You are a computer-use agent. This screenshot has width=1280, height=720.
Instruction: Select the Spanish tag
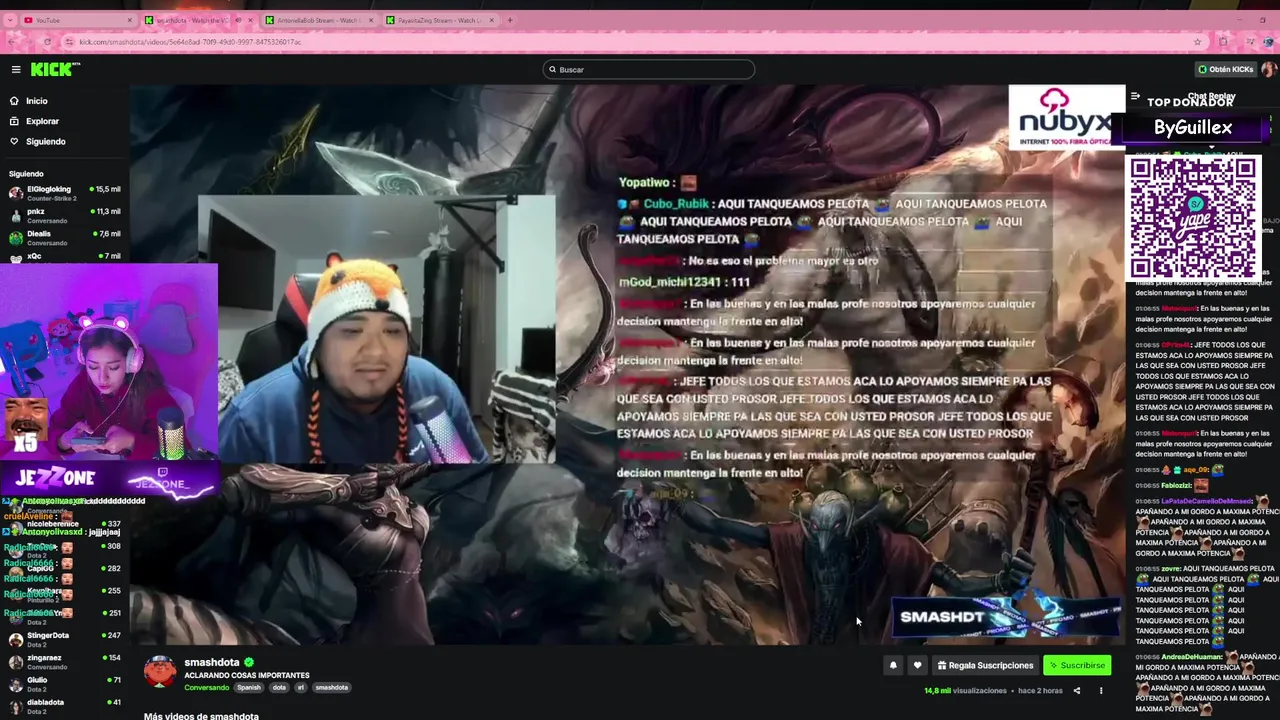click(249, 687)
